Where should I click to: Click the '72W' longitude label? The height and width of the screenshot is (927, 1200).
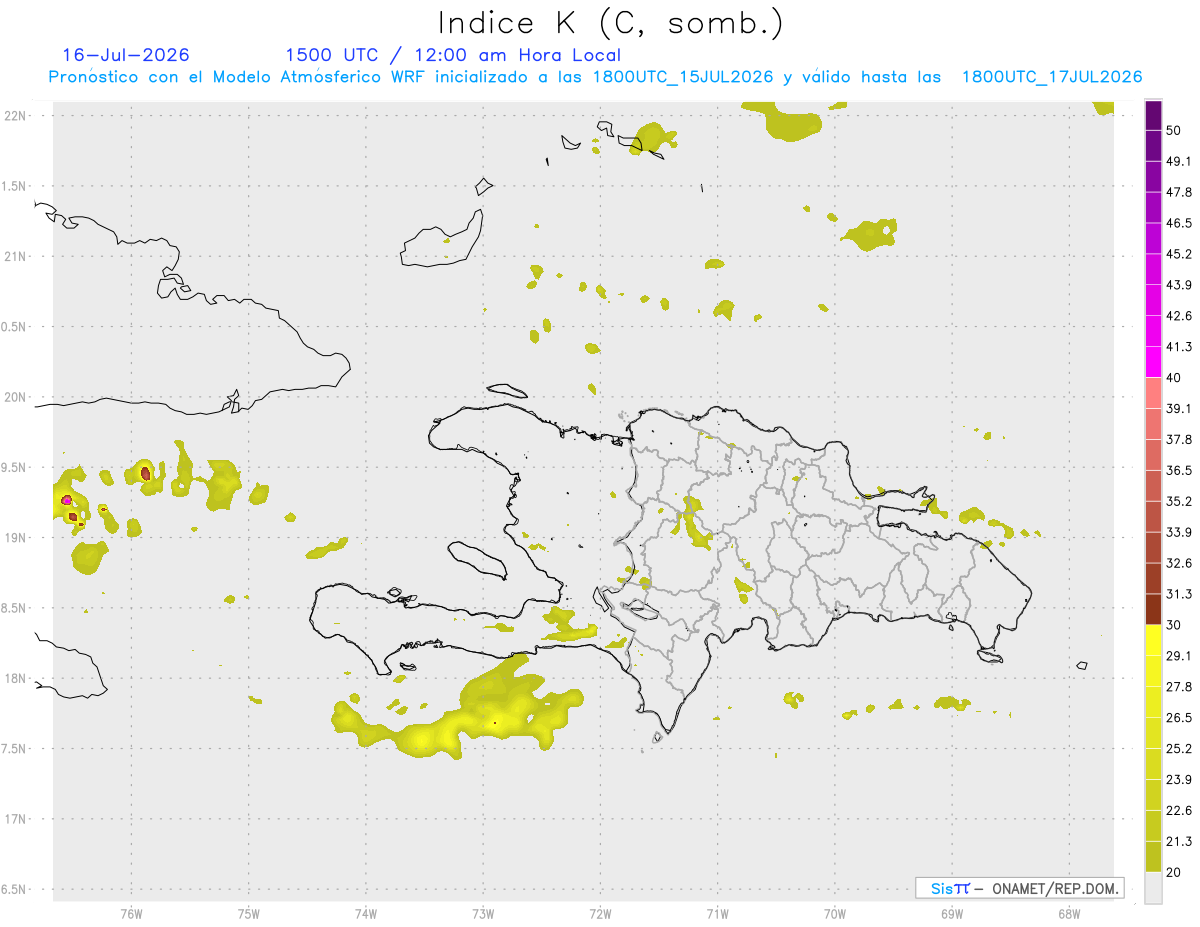pos(600,913)
